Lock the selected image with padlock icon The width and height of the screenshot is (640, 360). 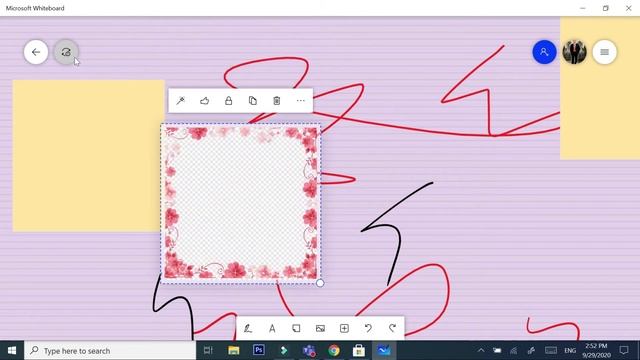(x=229, y=101)
